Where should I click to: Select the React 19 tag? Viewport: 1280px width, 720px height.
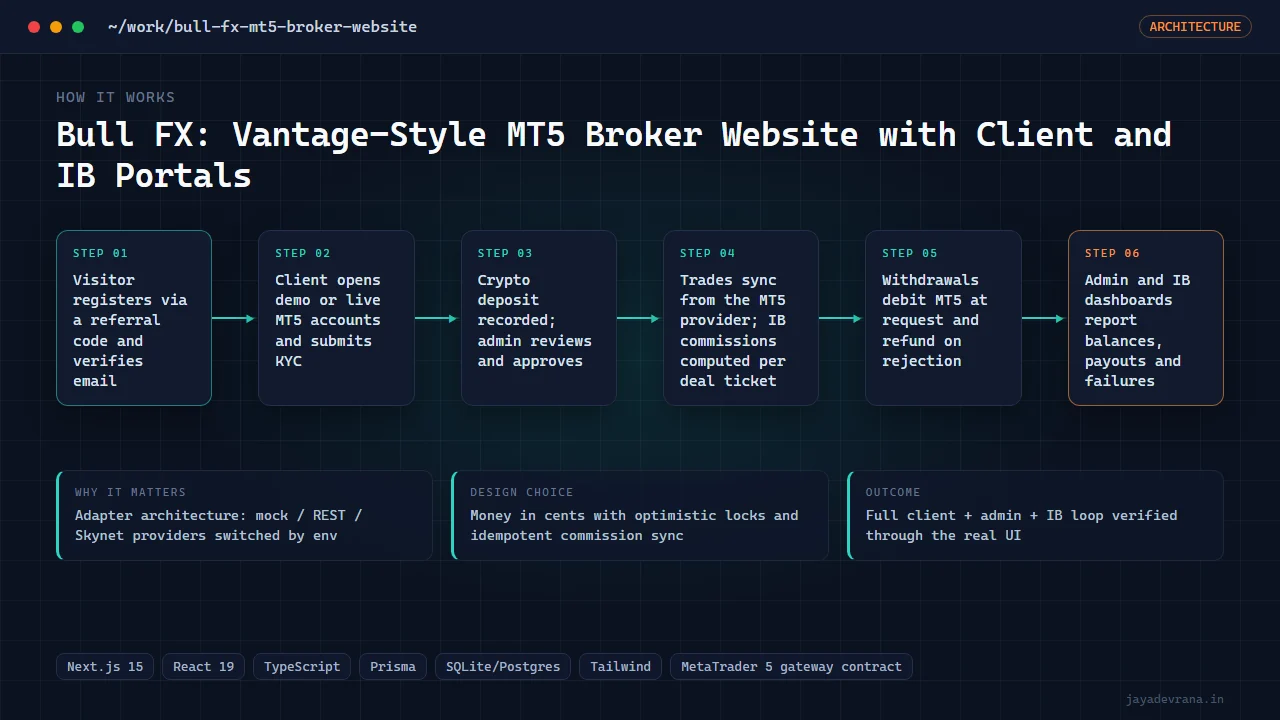[203, 667]
